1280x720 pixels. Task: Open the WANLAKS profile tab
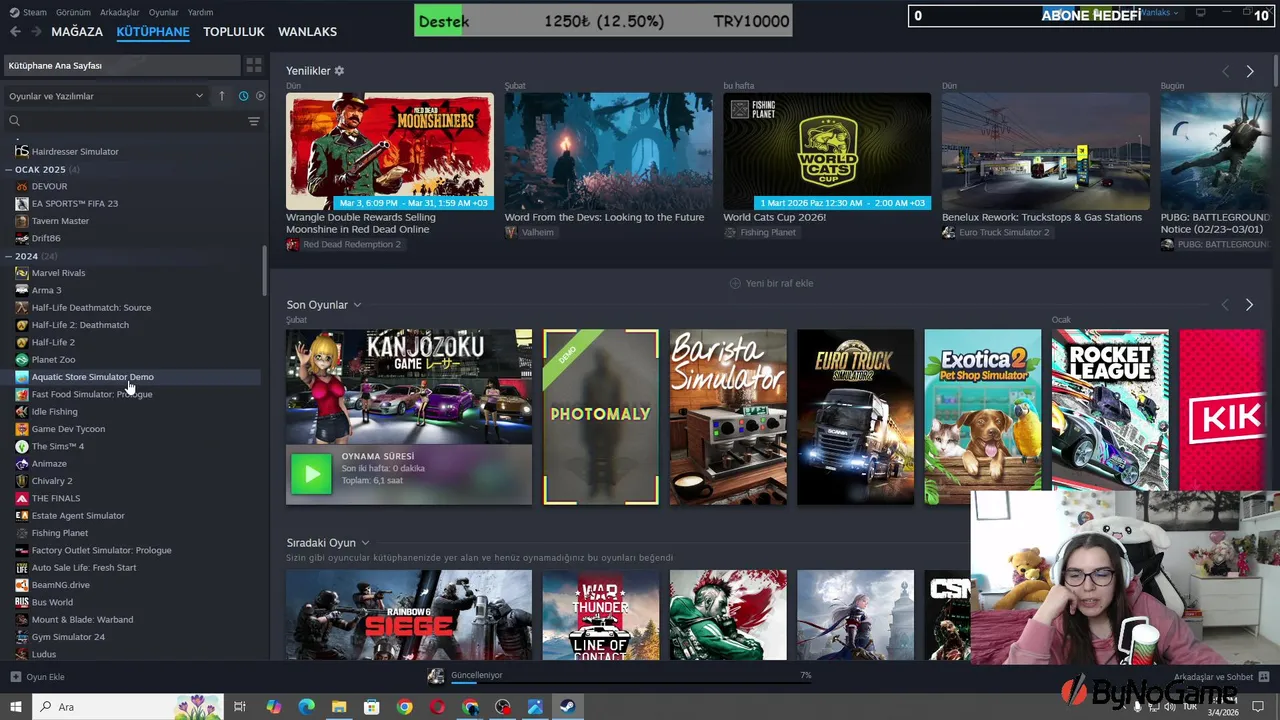(307, 32)
